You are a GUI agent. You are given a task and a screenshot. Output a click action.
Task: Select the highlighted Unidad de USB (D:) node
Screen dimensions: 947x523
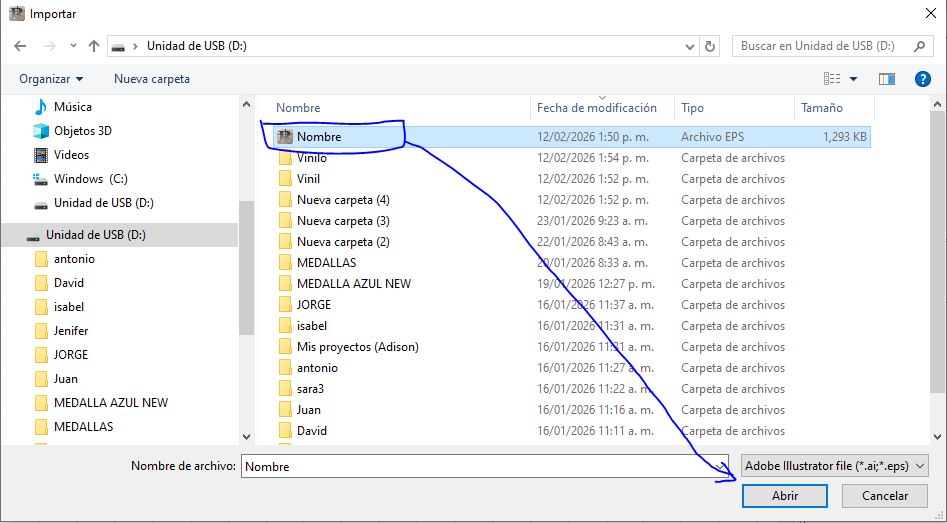click(95, 235)
